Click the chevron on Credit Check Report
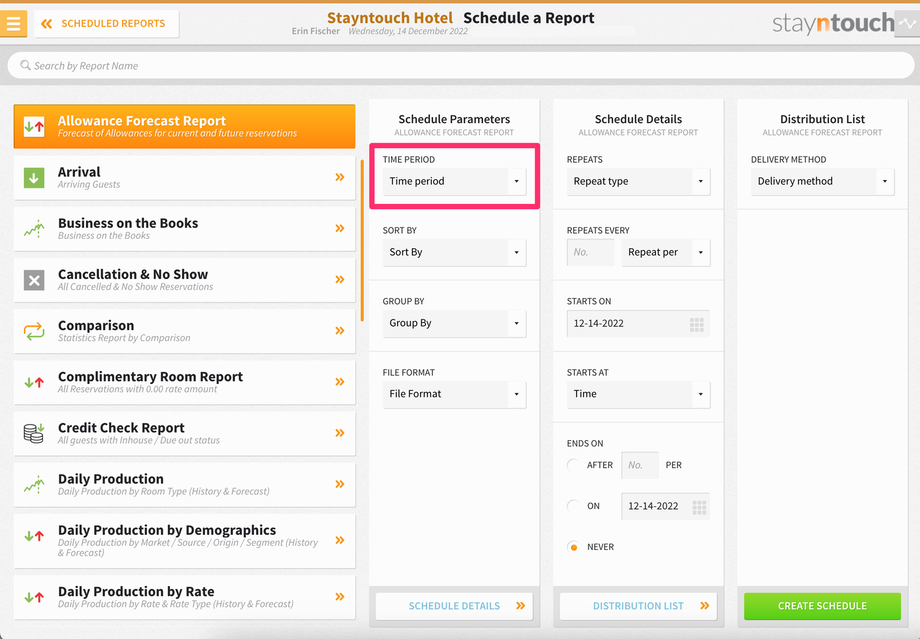This screenshot has height=639, width=920. point(340,433)
